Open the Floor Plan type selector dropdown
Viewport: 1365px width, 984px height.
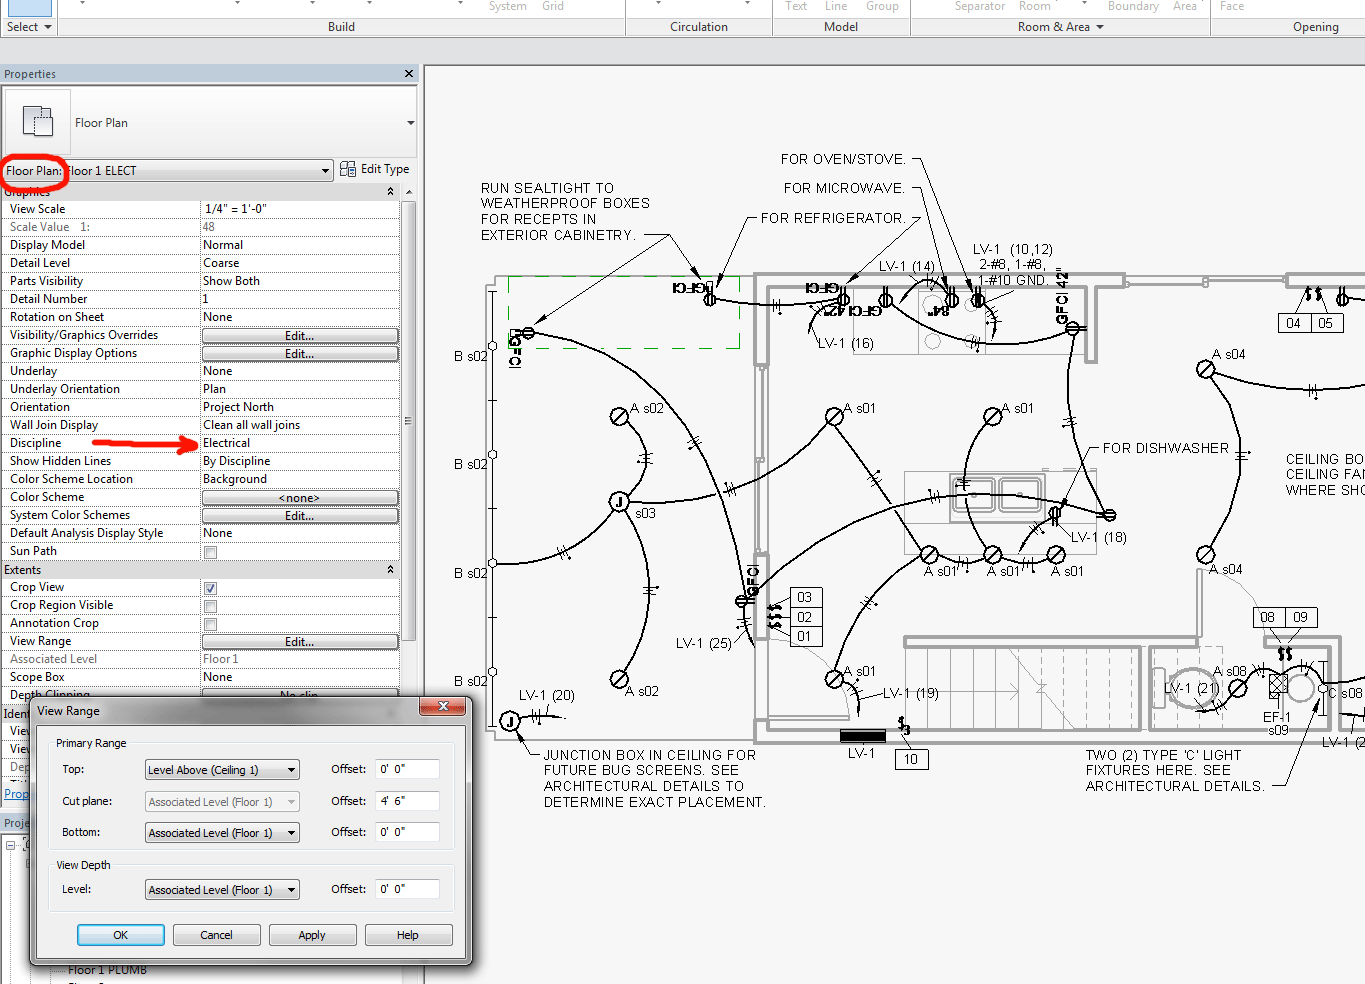pos(410,123)
